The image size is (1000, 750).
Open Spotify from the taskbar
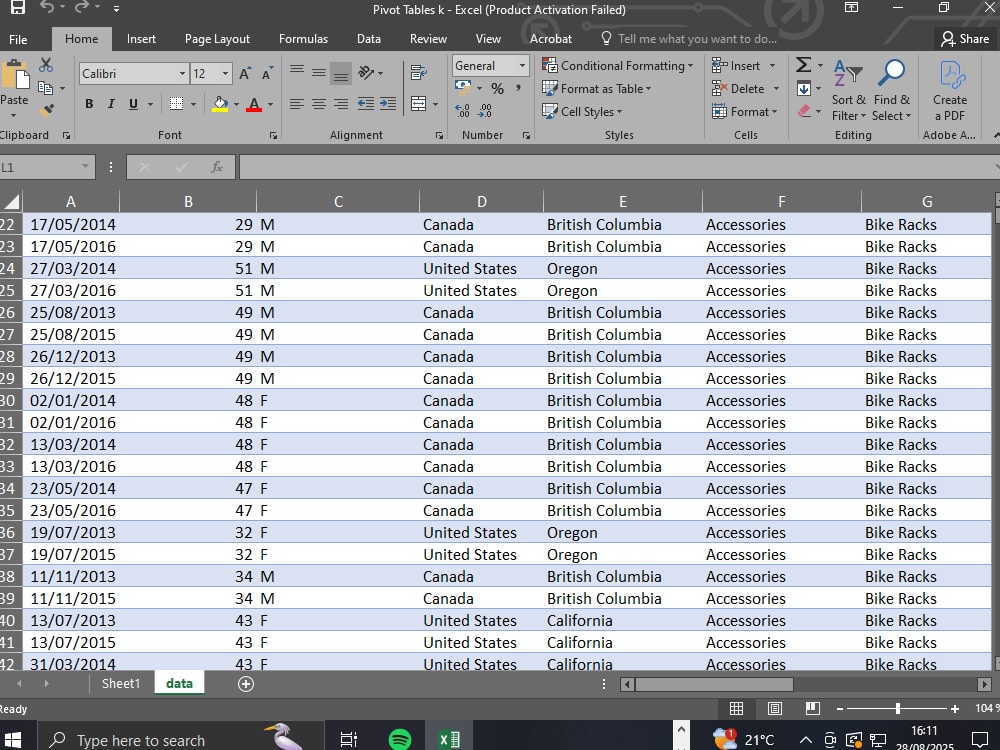400,740
